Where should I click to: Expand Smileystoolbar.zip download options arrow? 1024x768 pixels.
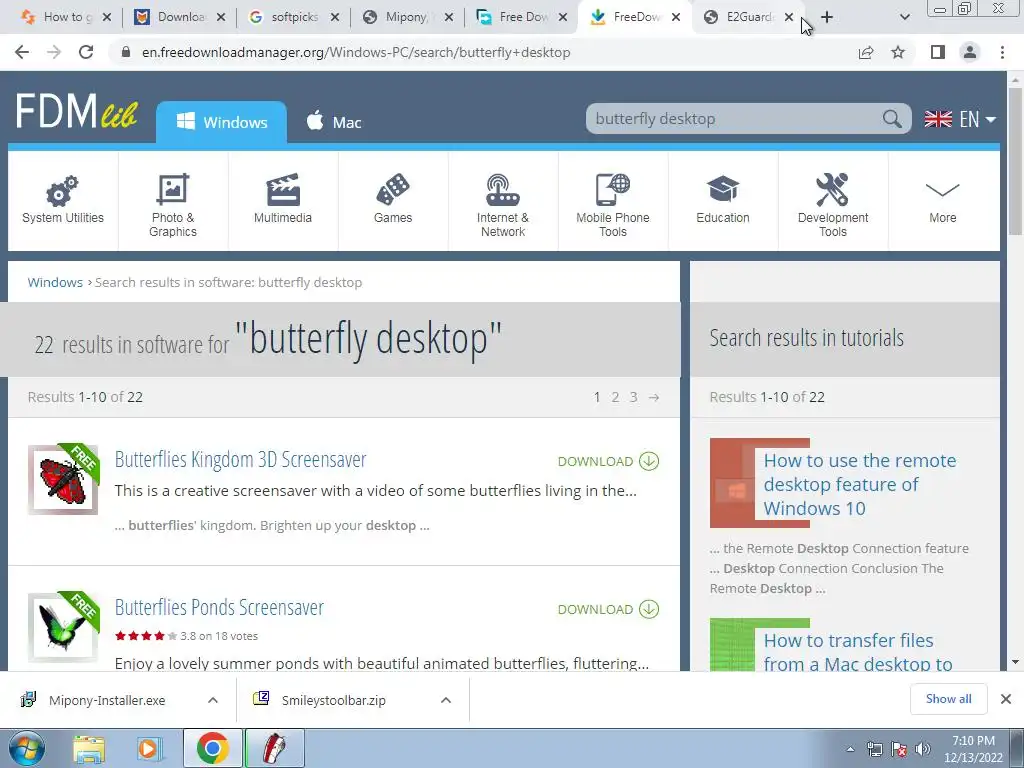point(446,700)
